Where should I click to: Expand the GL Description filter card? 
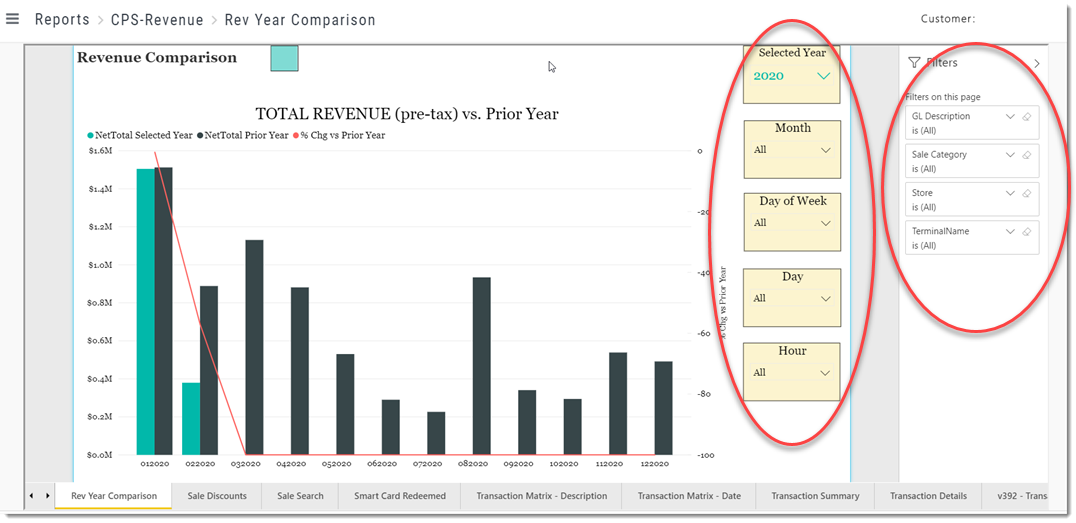pos(1009,117)
